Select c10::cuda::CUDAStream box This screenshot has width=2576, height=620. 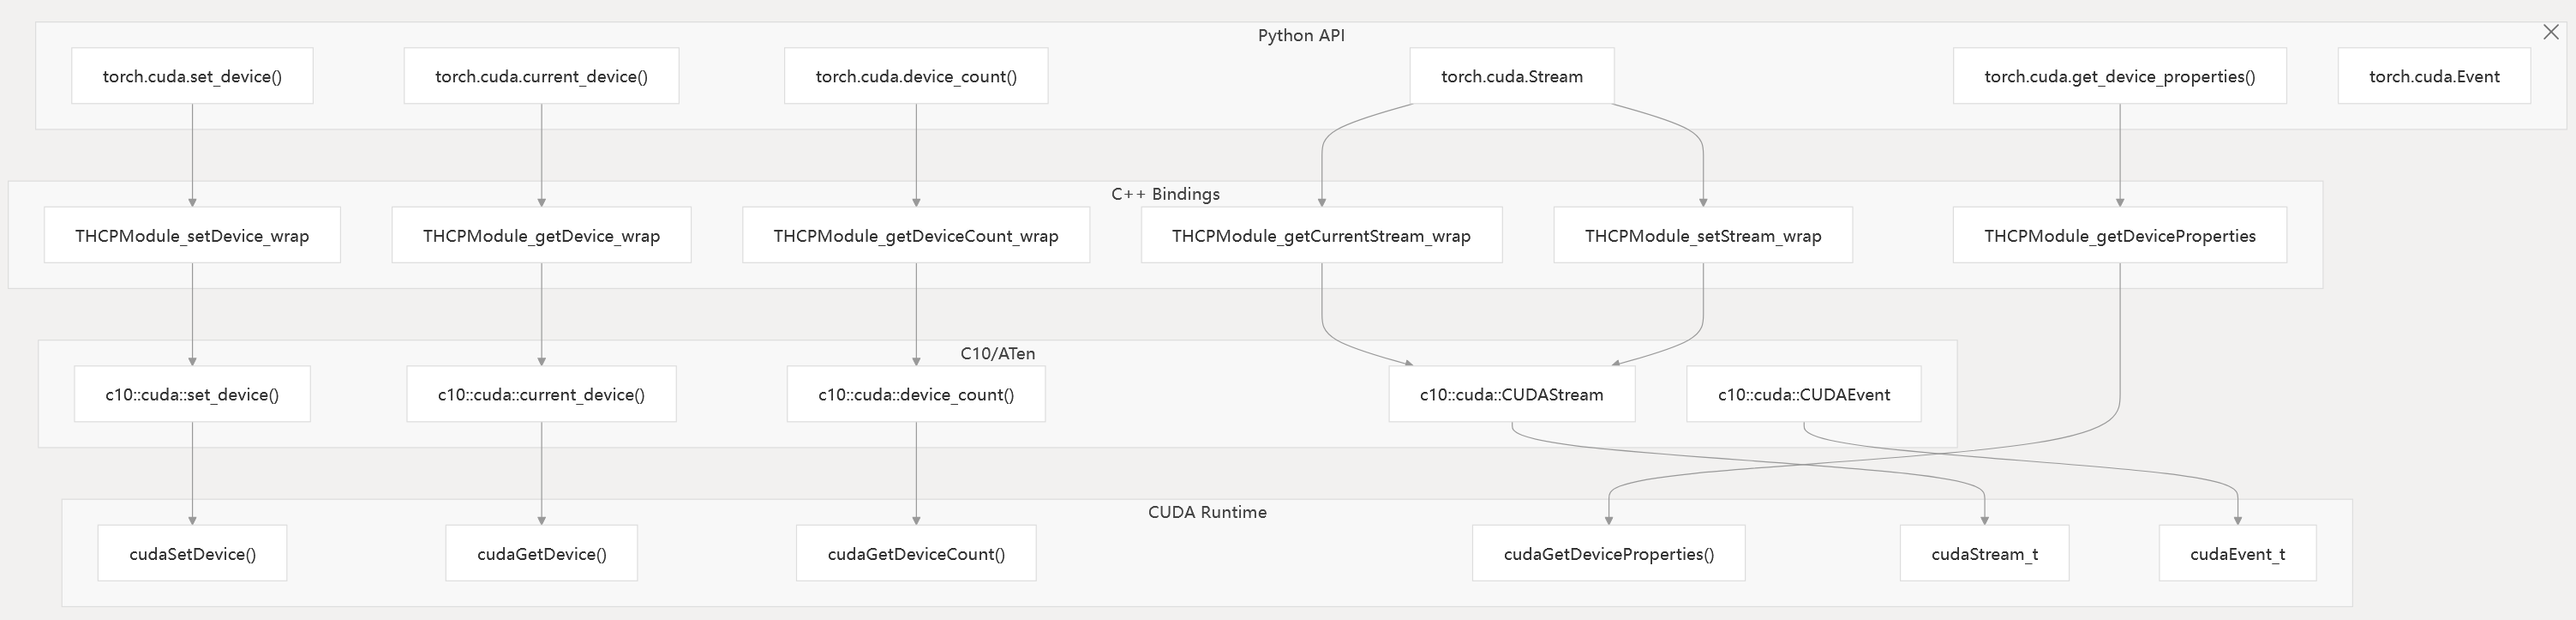pos(1511,394)
